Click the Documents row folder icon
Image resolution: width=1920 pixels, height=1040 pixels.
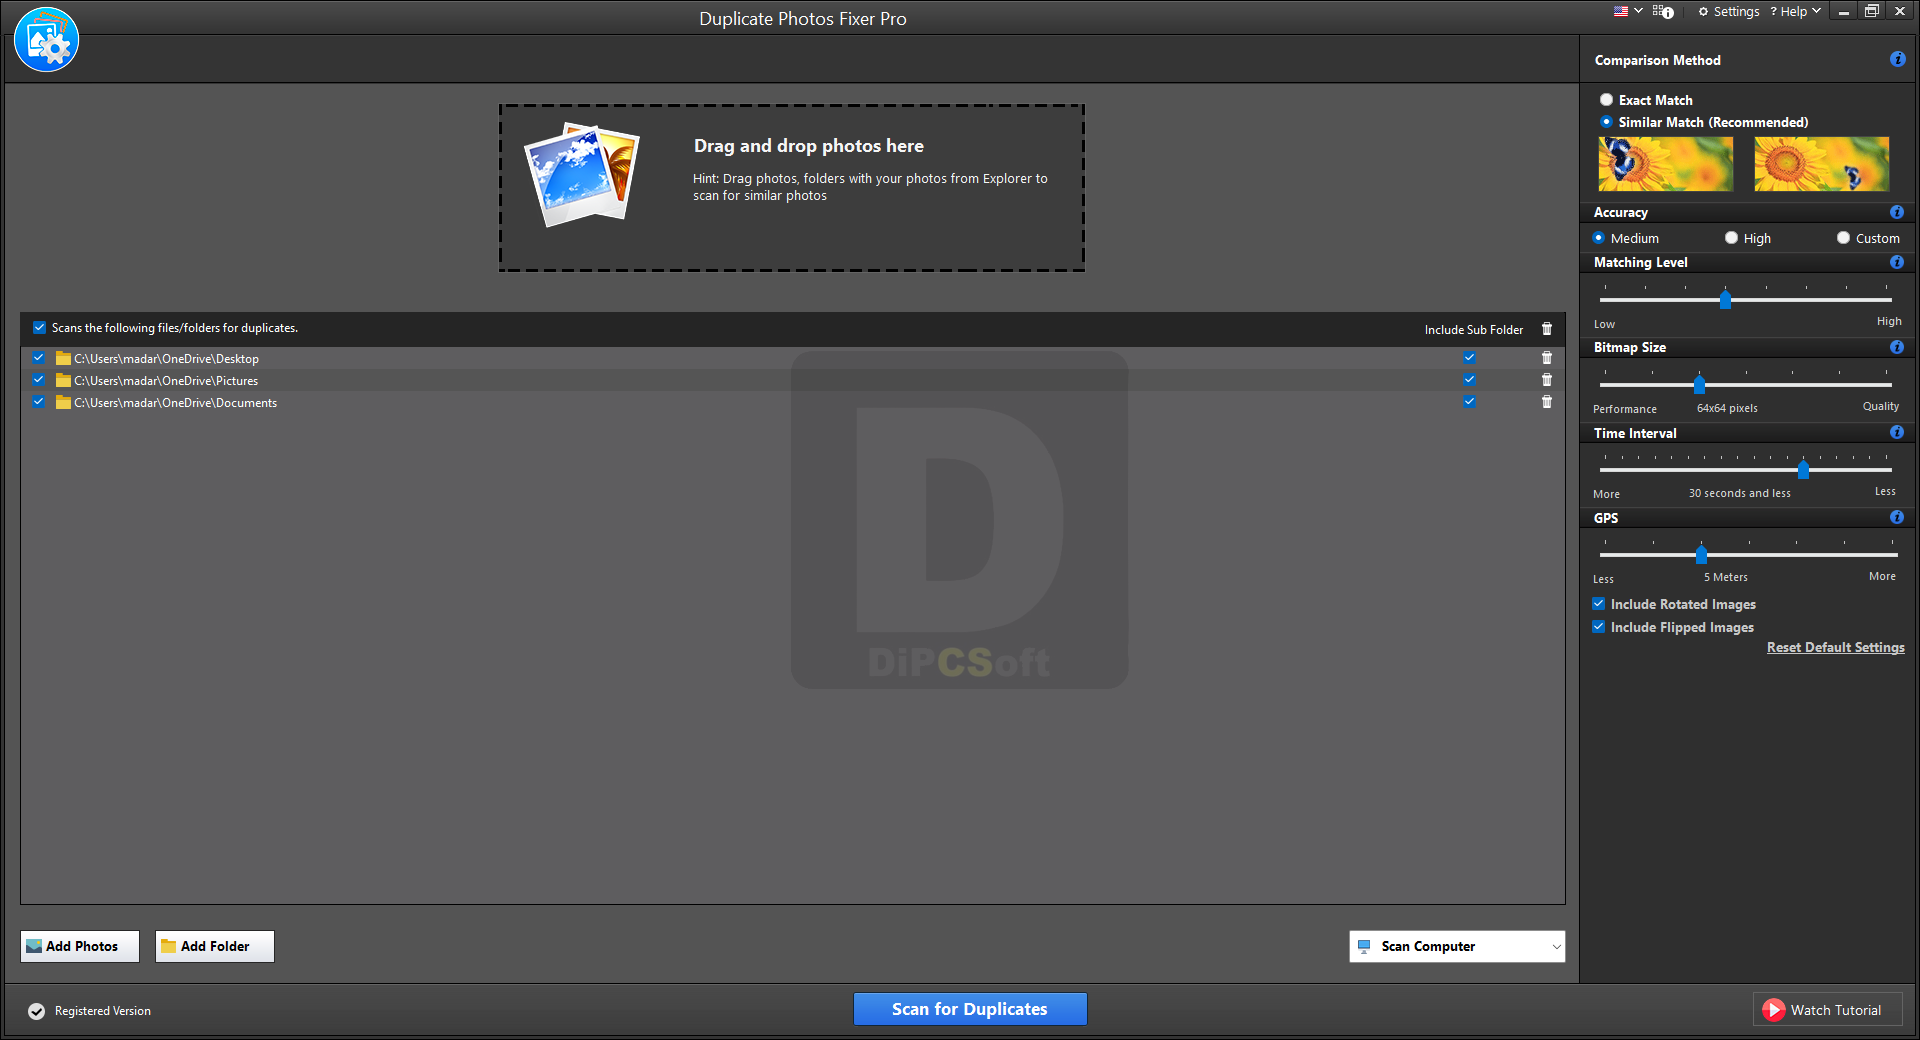coord(63,402)
